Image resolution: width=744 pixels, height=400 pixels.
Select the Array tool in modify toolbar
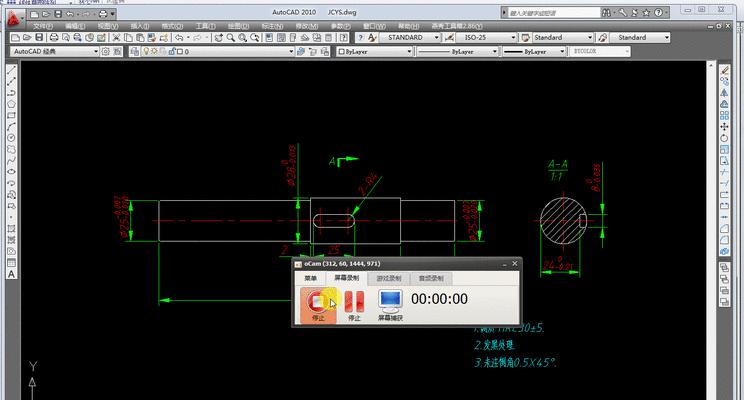(x=725, y=115)
